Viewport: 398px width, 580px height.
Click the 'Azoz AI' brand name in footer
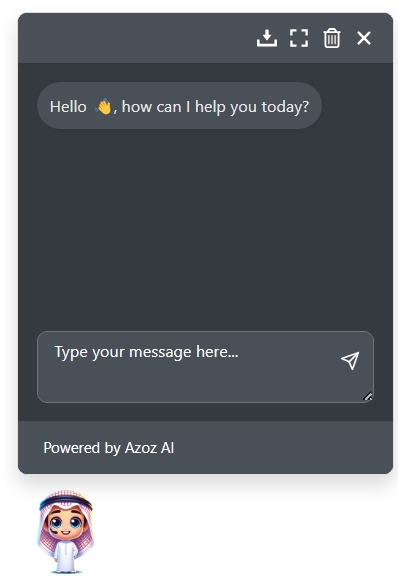(x=149, y=448)
